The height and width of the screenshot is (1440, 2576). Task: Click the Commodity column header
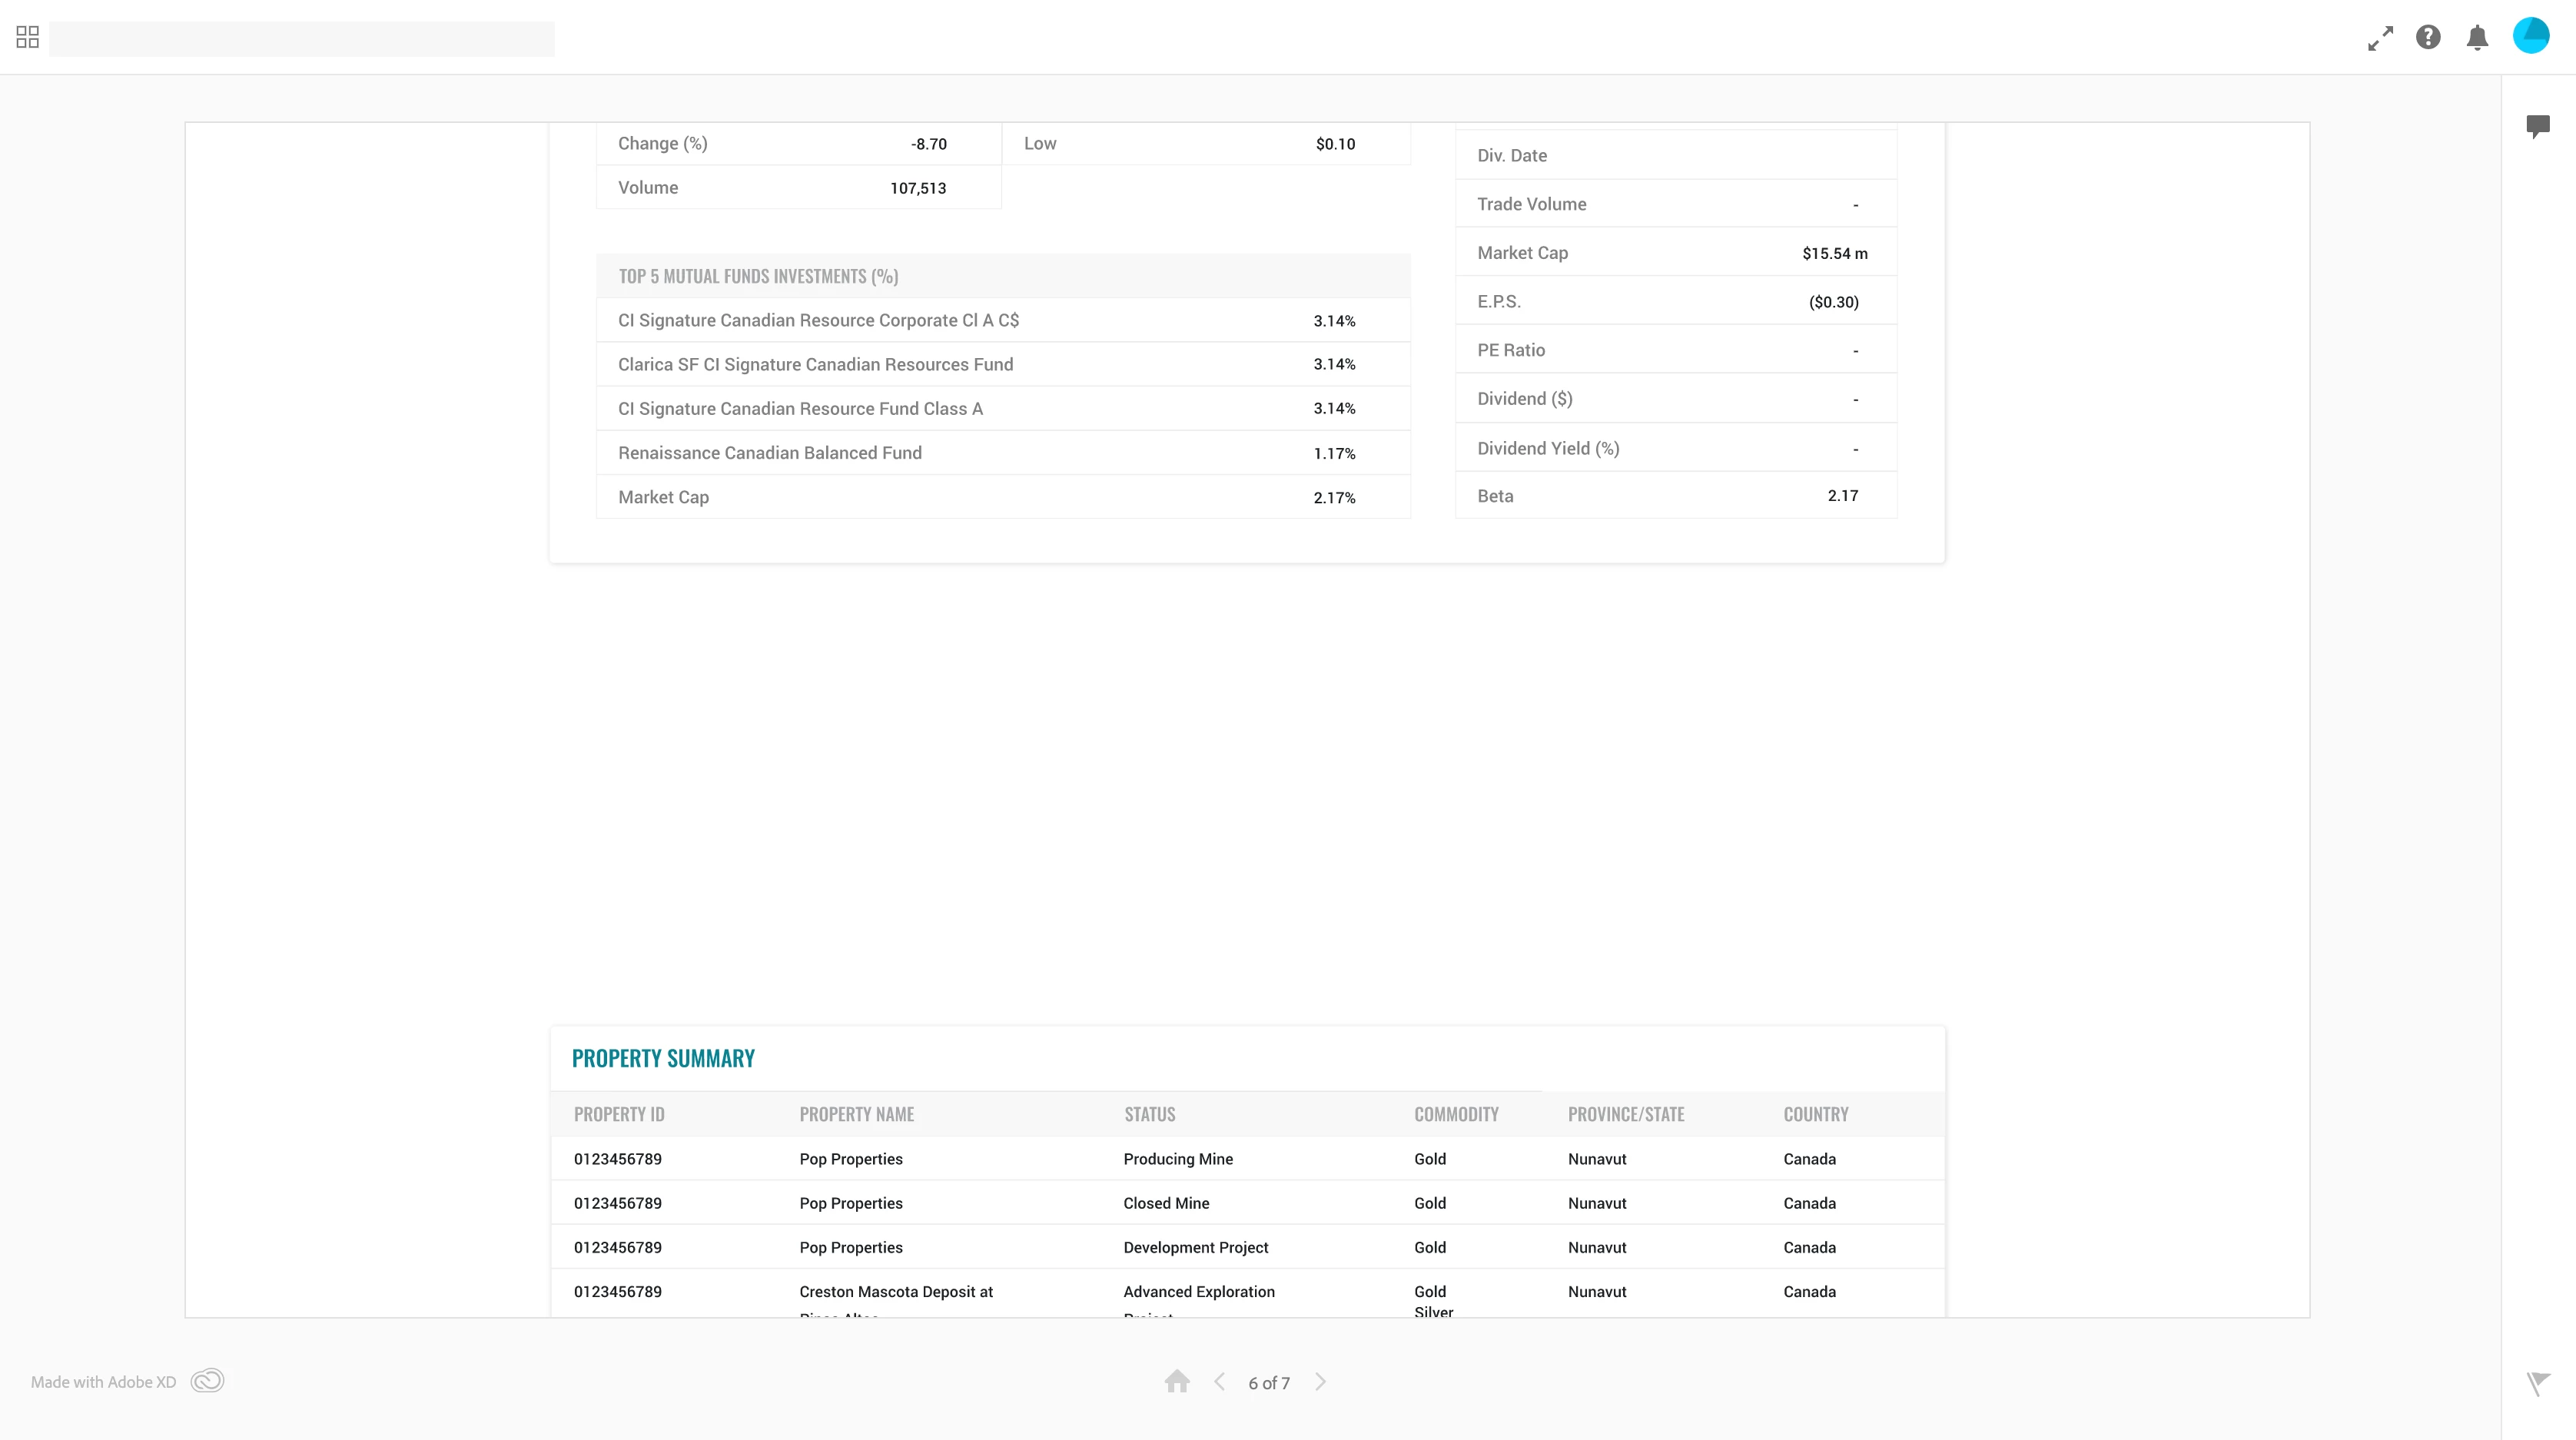click(1455, 1114)
